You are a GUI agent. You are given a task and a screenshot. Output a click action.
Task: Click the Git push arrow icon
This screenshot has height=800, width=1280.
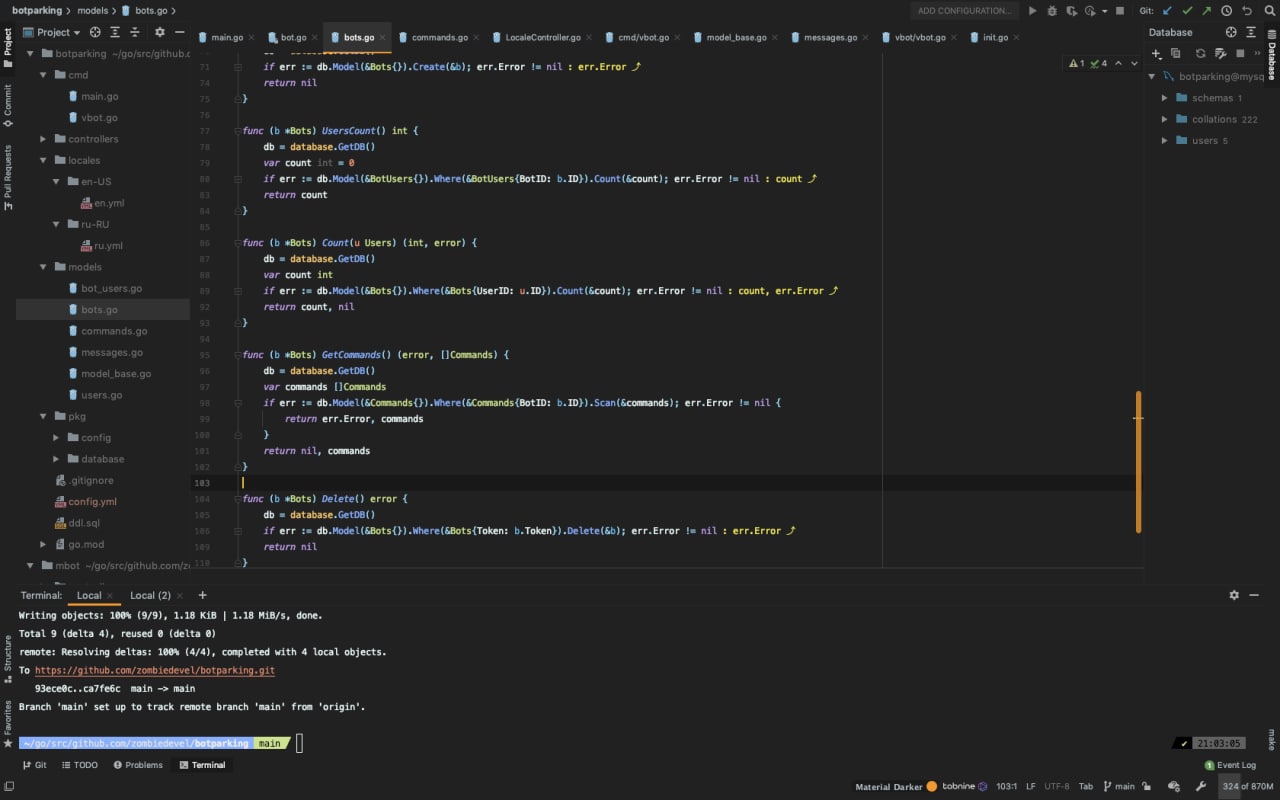[x=1207, y=11]
